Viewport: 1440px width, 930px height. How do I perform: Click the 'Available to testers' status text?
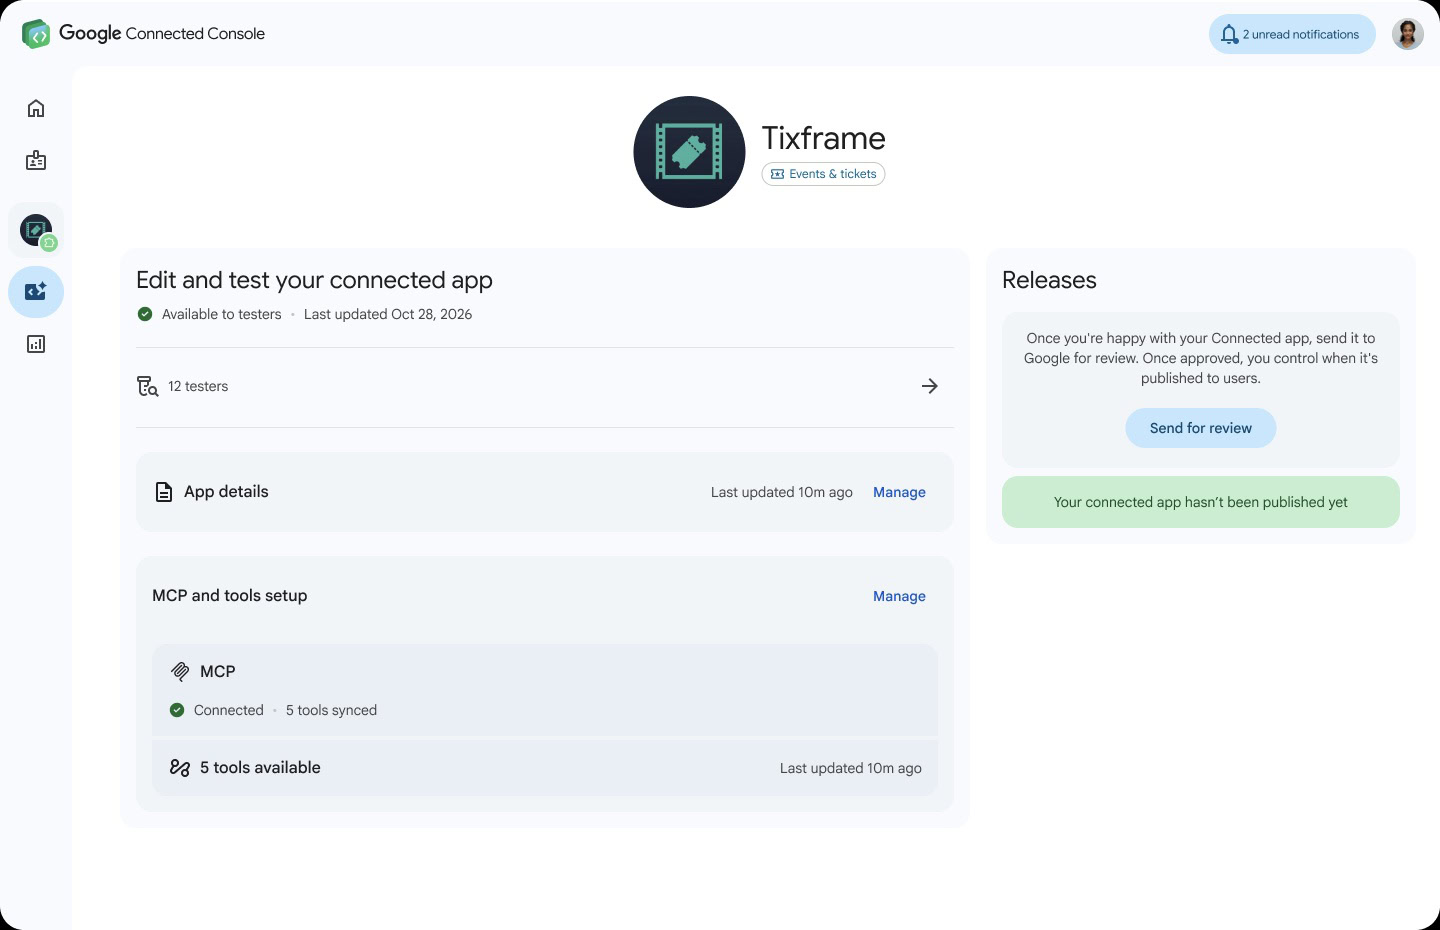(x=222, y=314)
